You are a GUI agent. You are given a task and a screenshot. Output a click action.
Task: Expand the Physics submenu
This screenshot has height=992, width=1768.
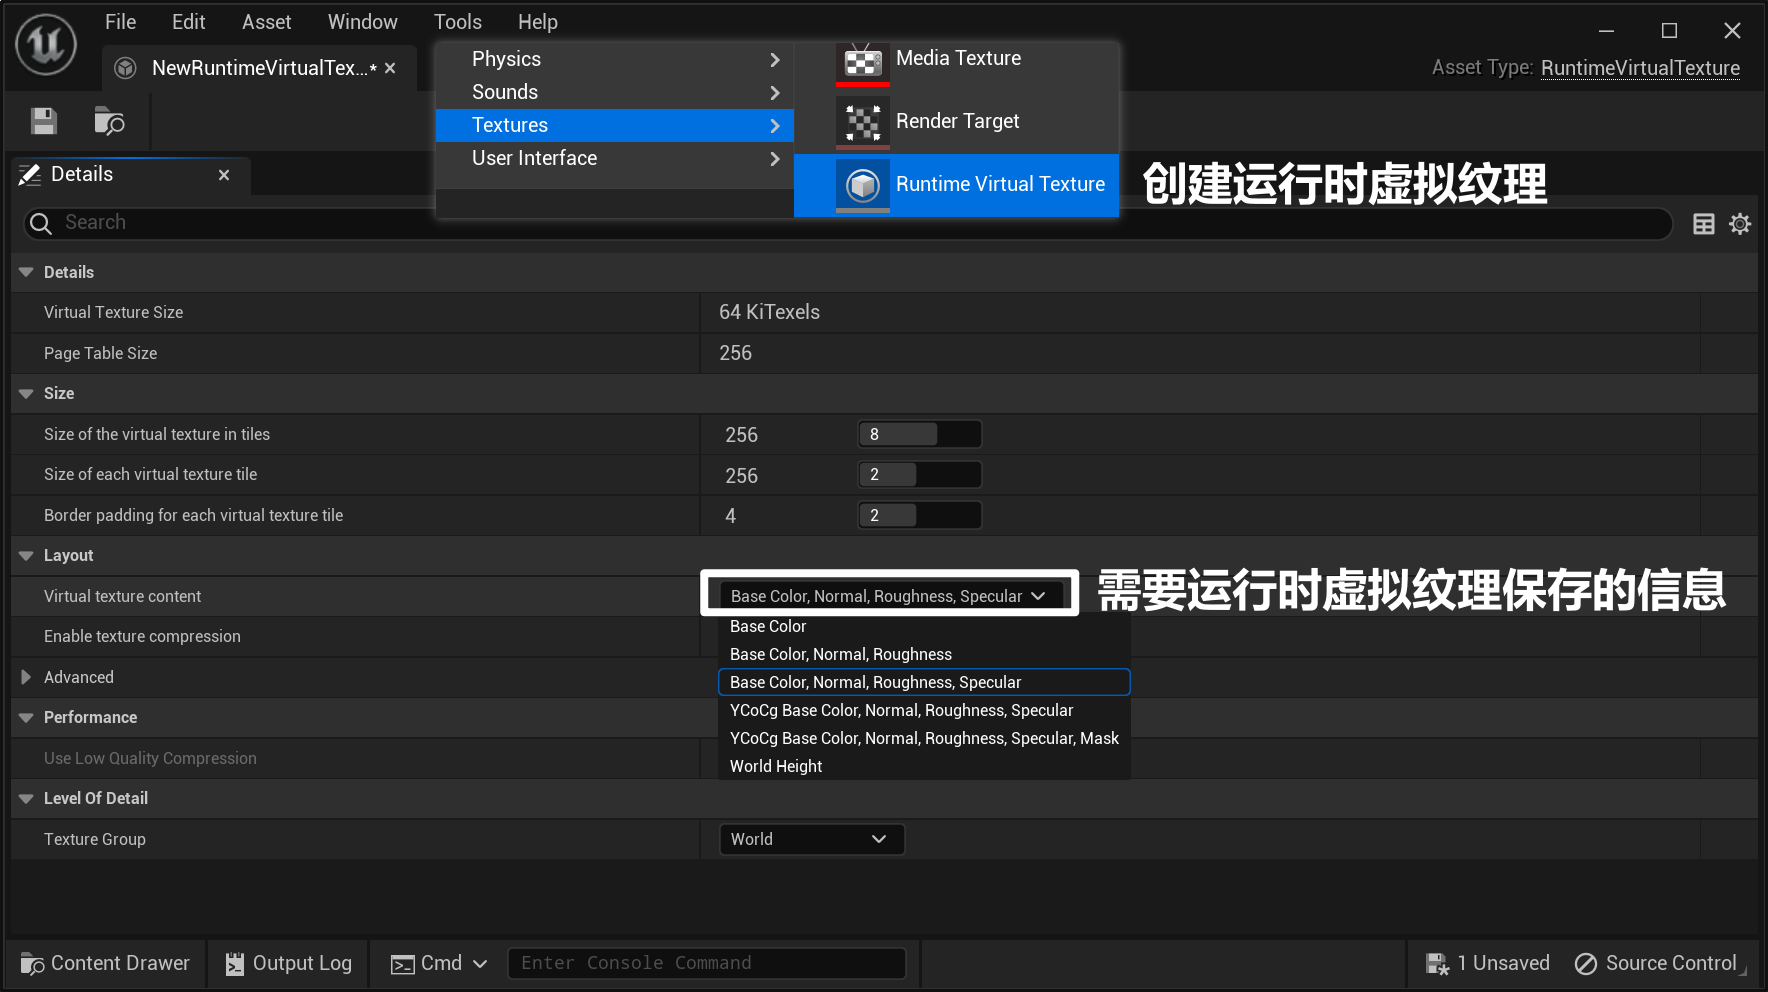615,59
